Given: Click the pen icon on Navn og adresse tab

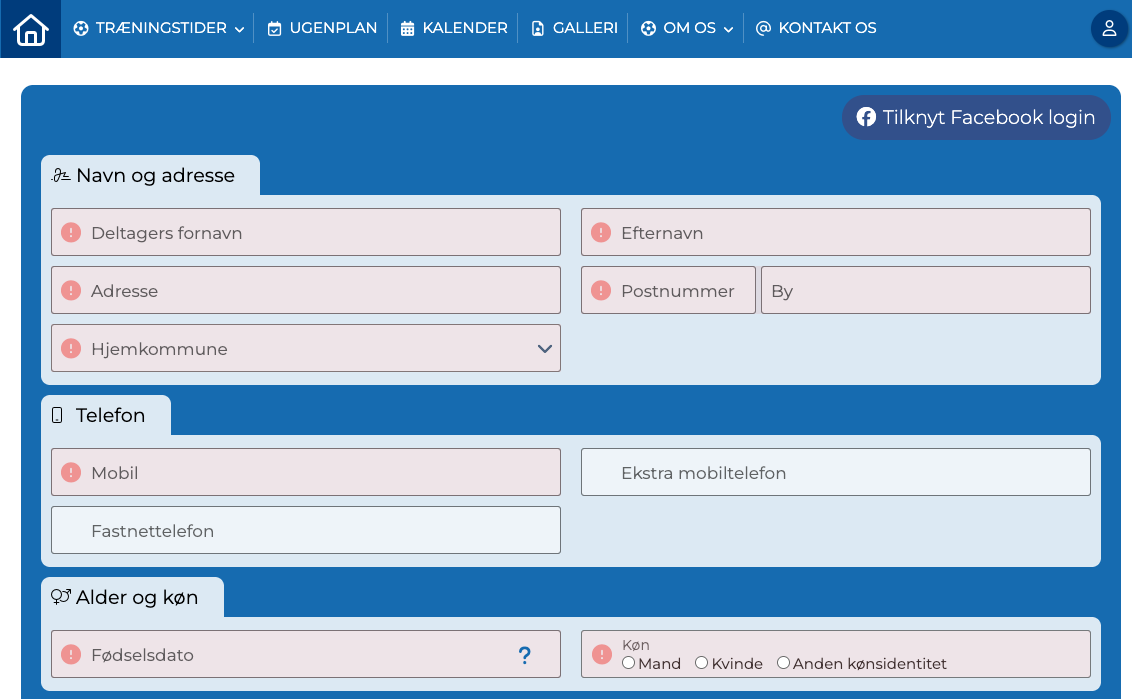Looking at the screenshot, I should [x=59, y=174].
